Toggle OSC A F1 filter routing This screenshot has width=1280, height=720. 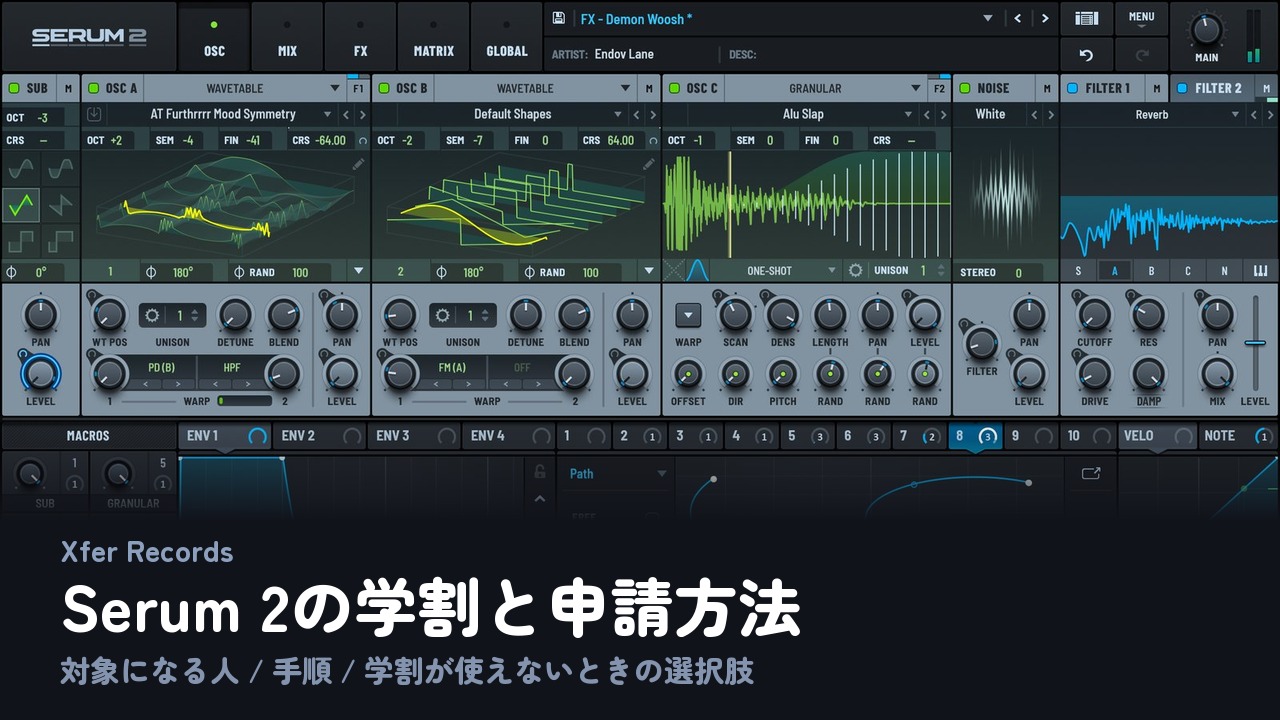tap(358, 88)
